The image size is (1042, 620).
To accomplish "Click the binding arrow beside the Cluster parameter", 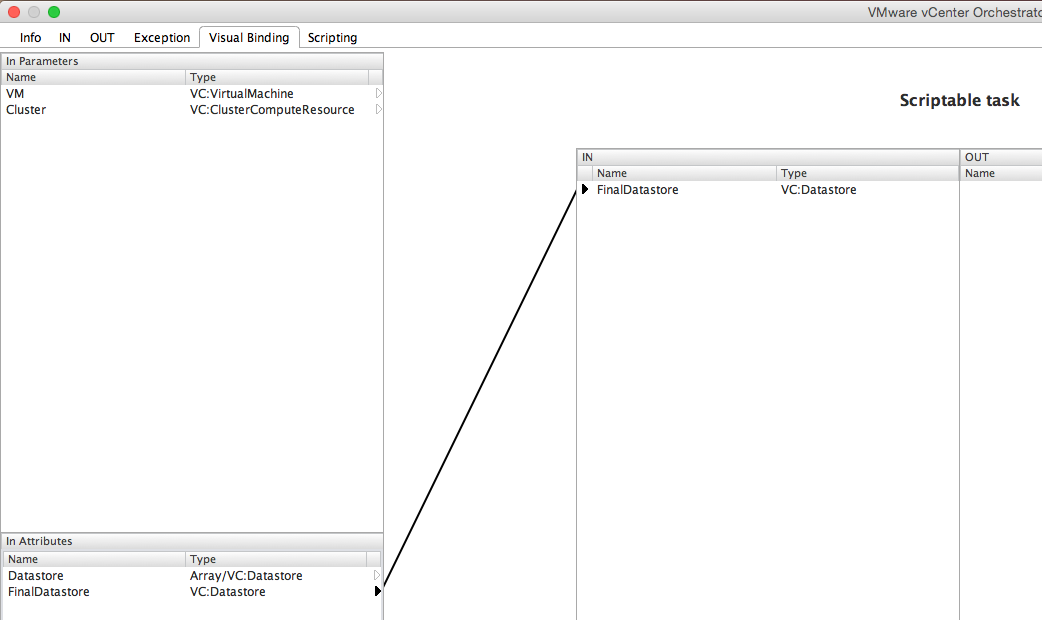I will [x=378, y=110].
